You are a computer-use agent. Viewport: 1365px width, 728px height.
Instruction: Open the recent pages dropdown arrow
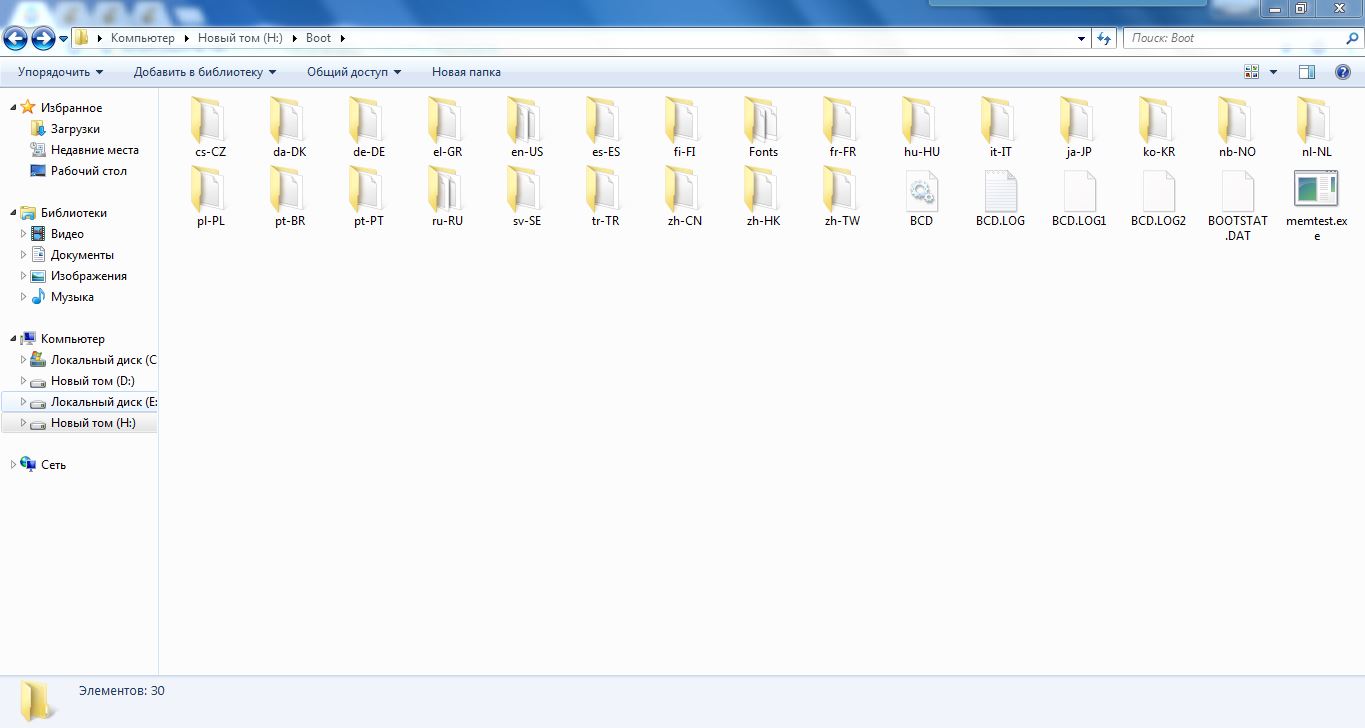(x=64, y=39)
